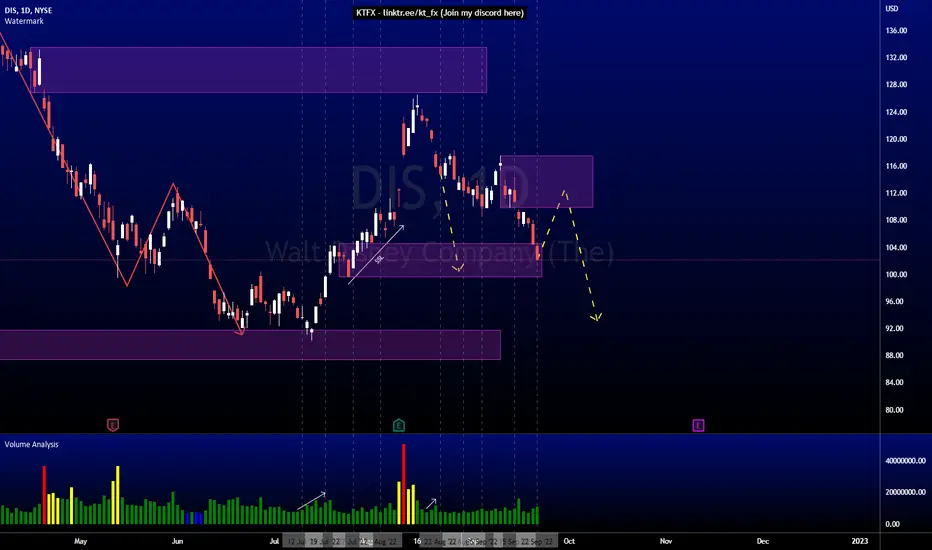Click the 104.00 price axis label
The image size is (932, 550).
coord(896,247)
